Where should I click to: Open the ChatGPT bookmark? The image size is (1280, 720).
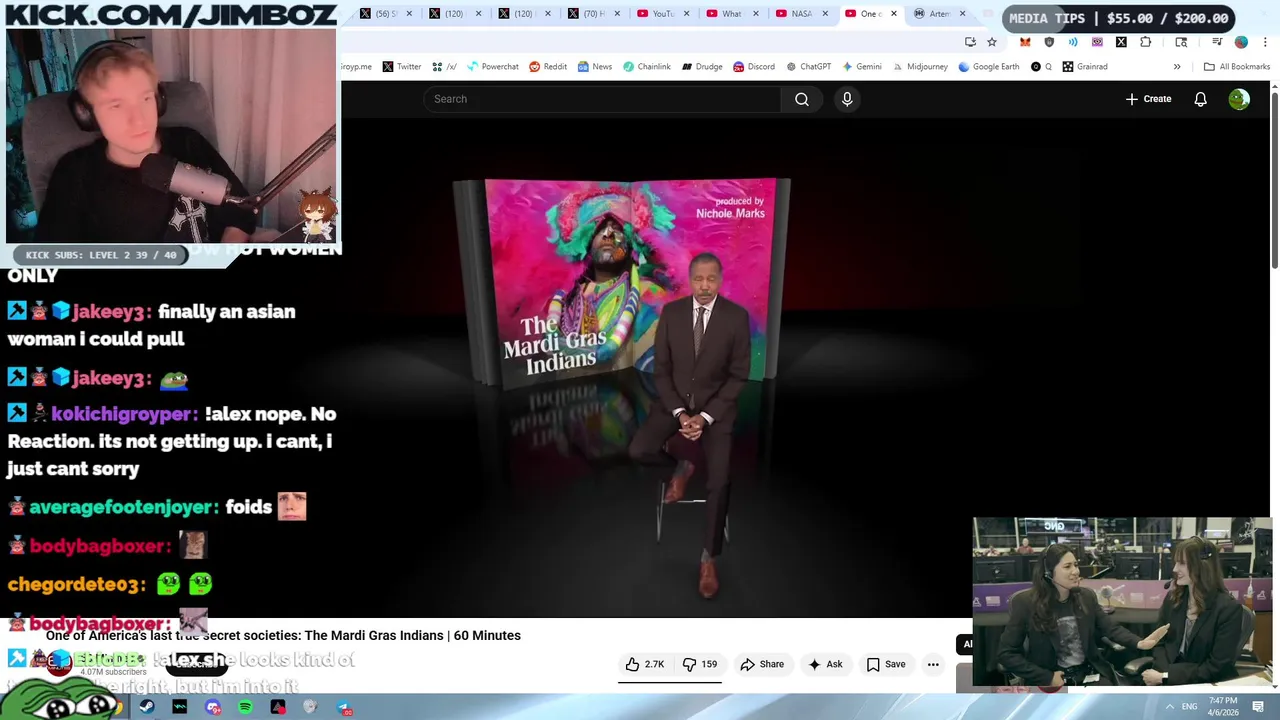click(x=809, y=67)
